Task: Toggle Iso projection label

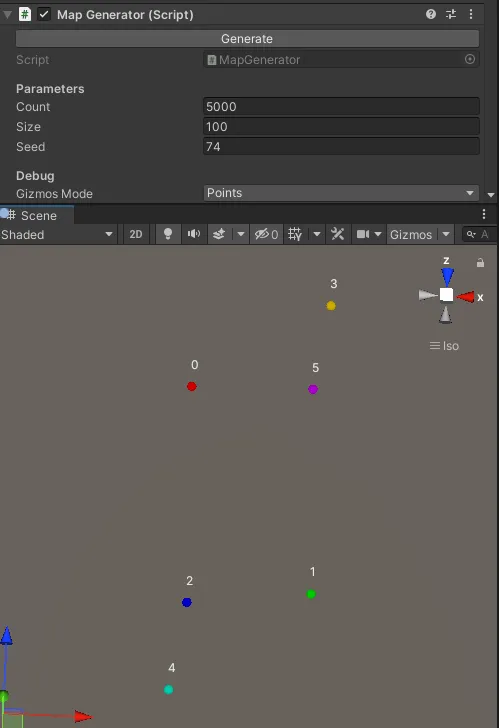Action: pyautogui.click(x=444, y=346)
